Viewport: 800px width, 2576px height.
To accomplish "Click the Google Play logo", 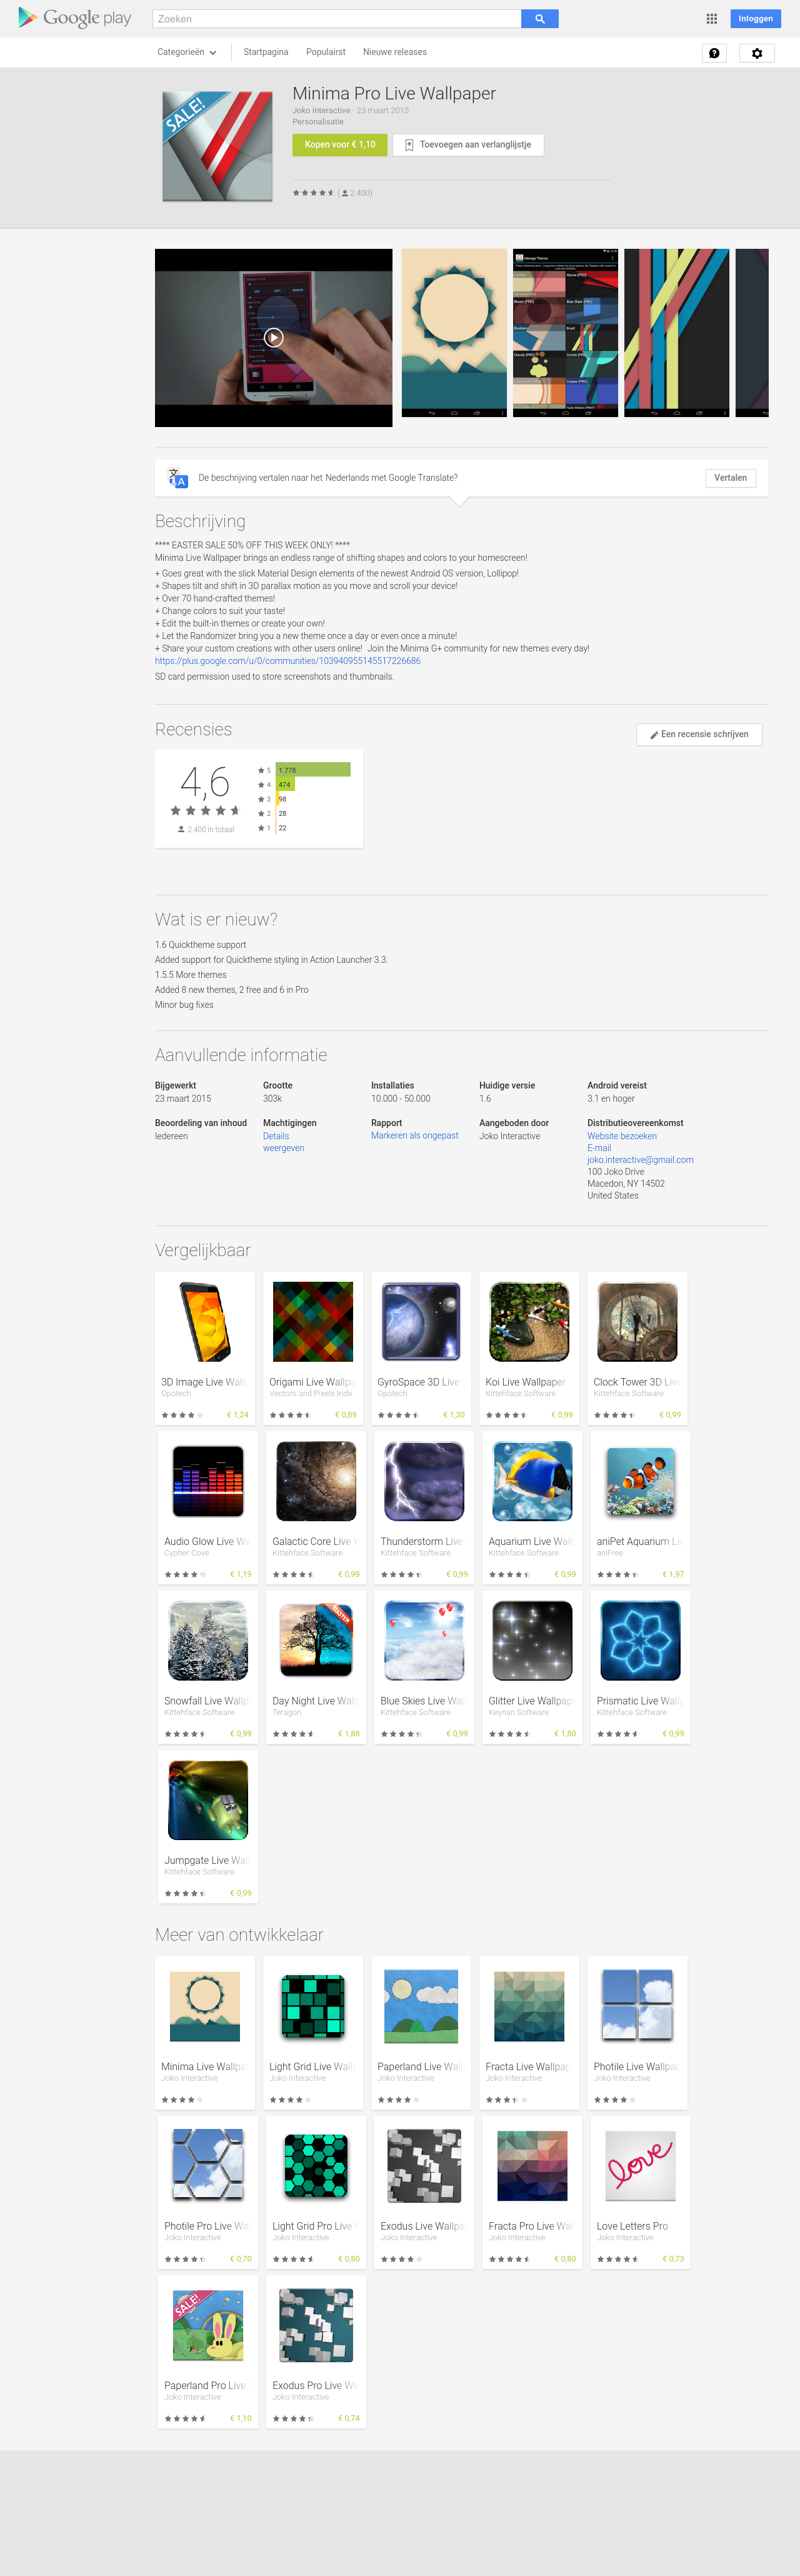I will (x=74, y=18).
